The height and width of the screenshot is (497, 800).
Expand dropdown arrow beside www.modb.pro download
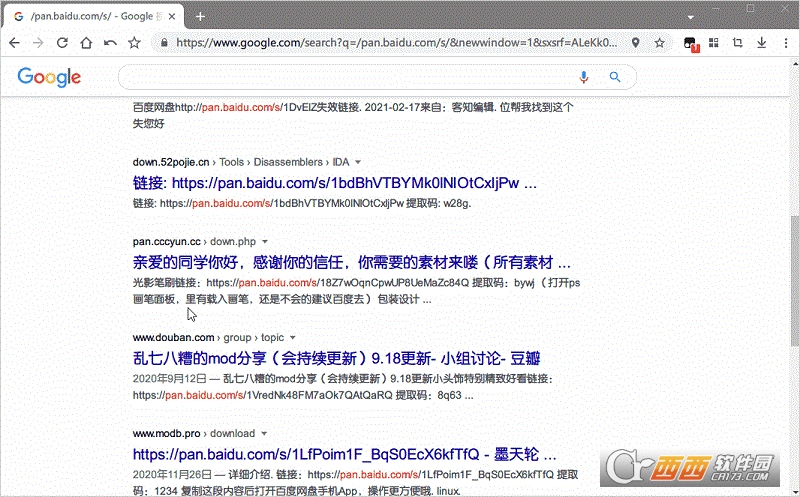[264, 434]
